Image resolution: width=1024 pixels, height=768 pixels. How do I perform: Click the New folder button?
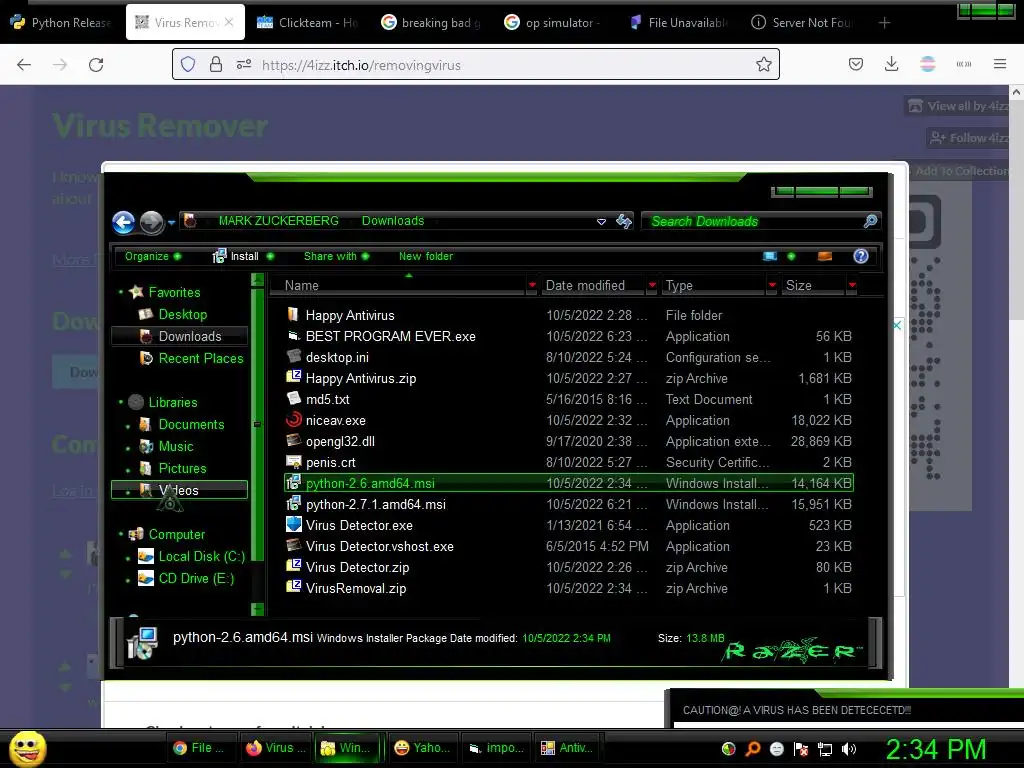[x=426, y=256]
